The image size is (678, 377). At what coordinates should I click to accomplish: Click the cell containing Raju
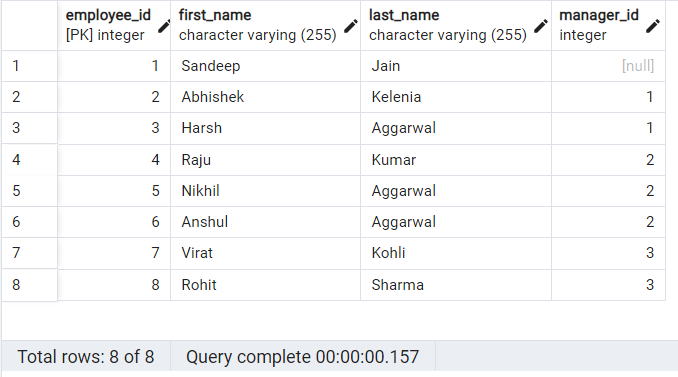(x=265, y=160)
